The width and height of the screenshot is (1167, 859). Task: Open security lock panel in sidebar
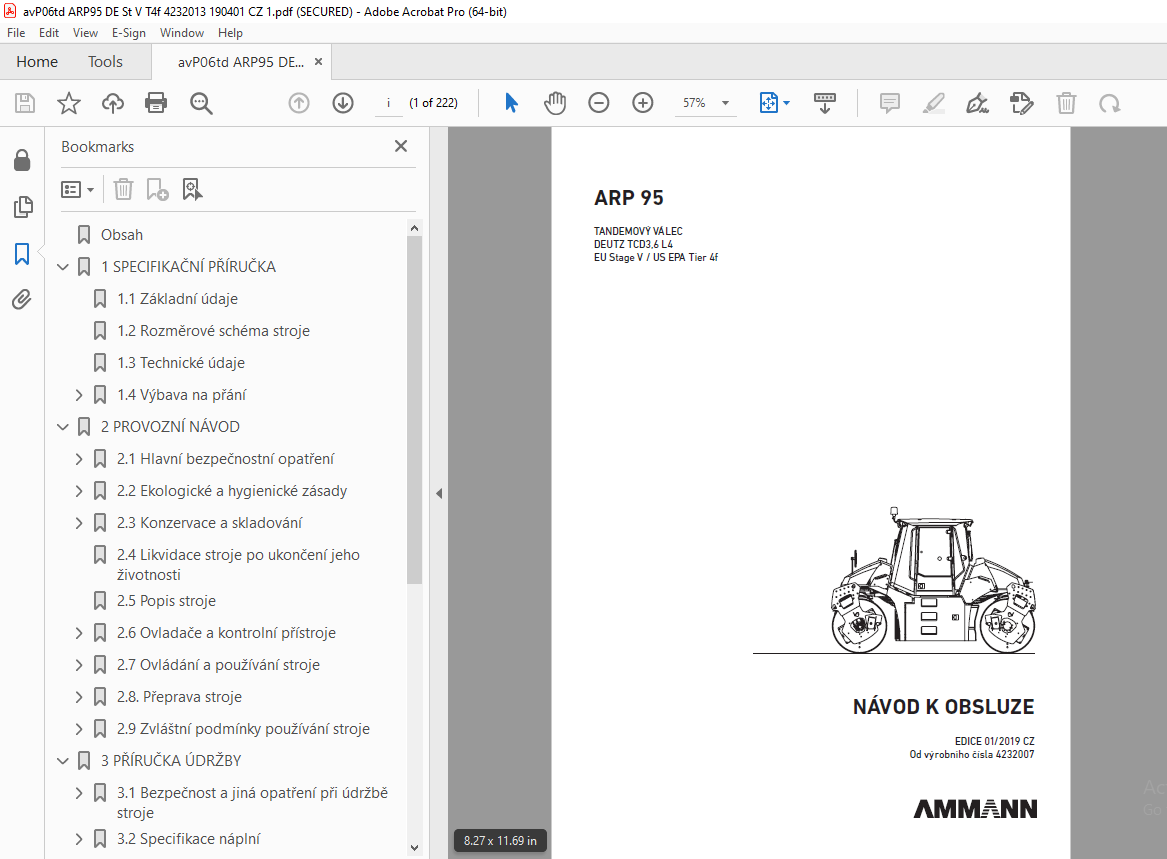[22, 160]
